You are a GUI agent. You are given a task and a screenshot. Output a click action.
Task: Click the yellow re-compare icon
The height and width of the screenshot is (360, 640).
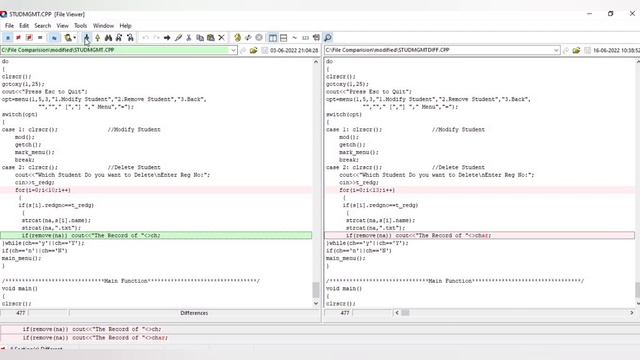click(238, 38)
